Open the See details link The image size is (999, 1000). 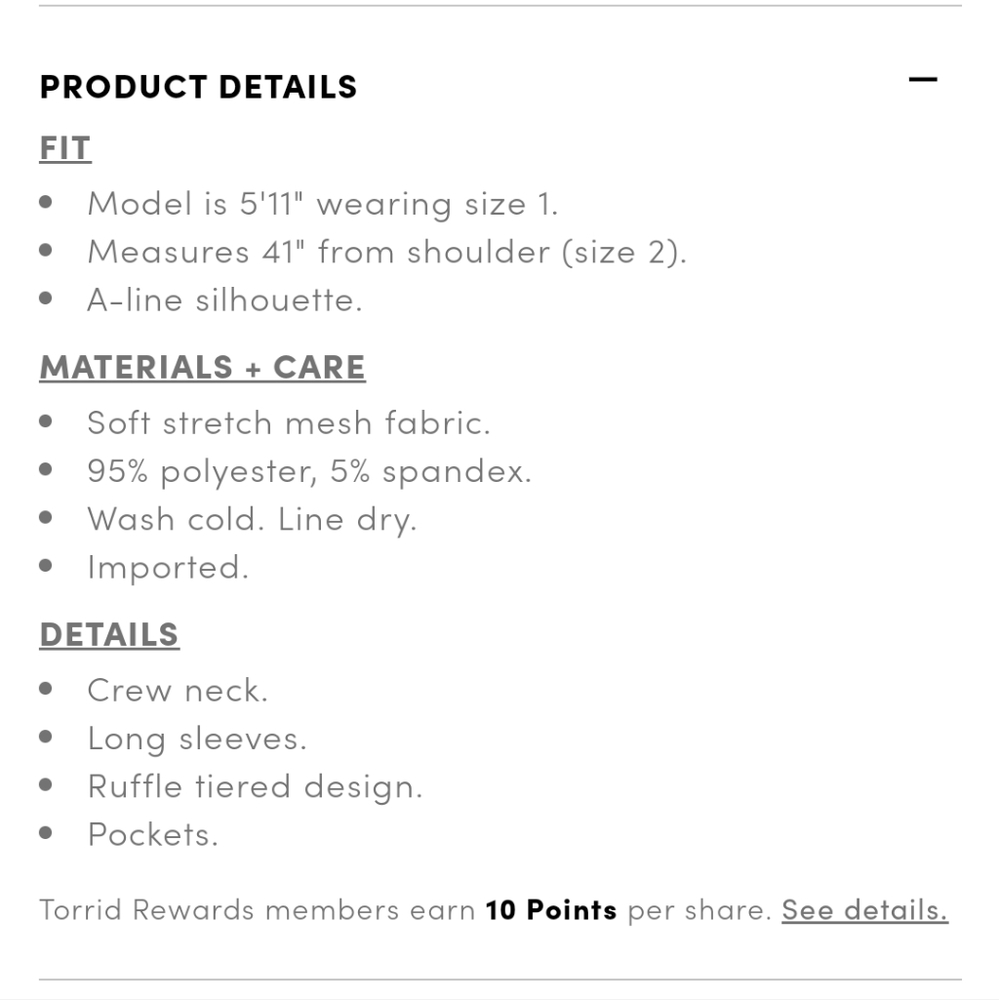tap(864, 910)
